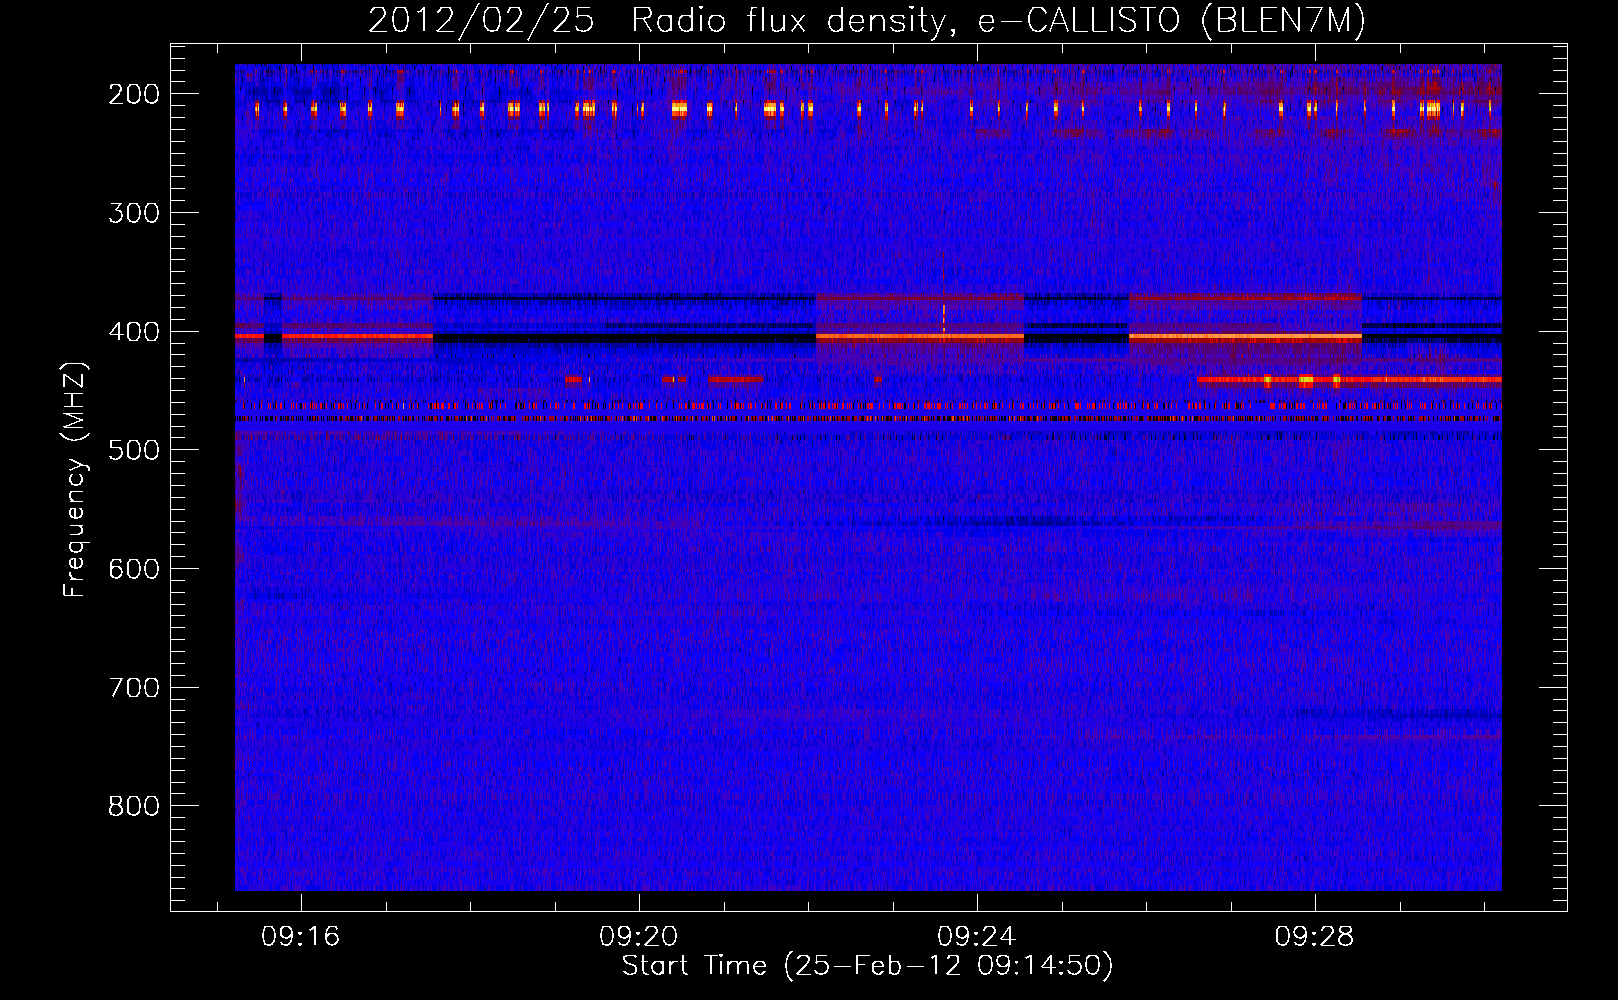Click the 500 frequency tick label
The image size is (1618, 1000).
click(133, 450)
